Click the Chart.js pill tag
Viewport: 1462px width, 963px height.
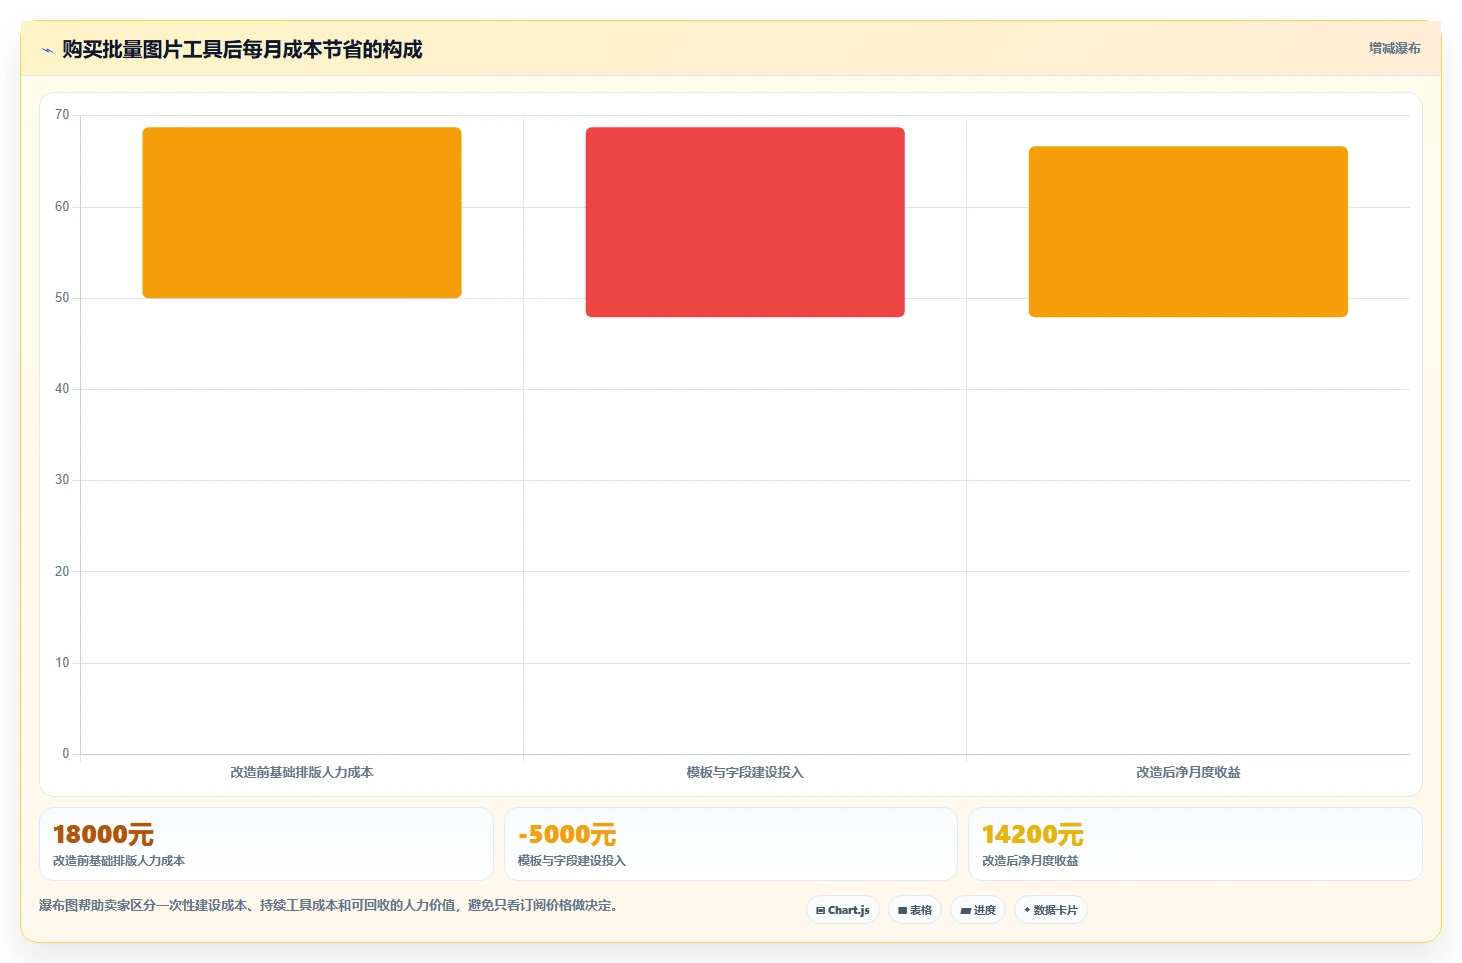coord(843,910)
